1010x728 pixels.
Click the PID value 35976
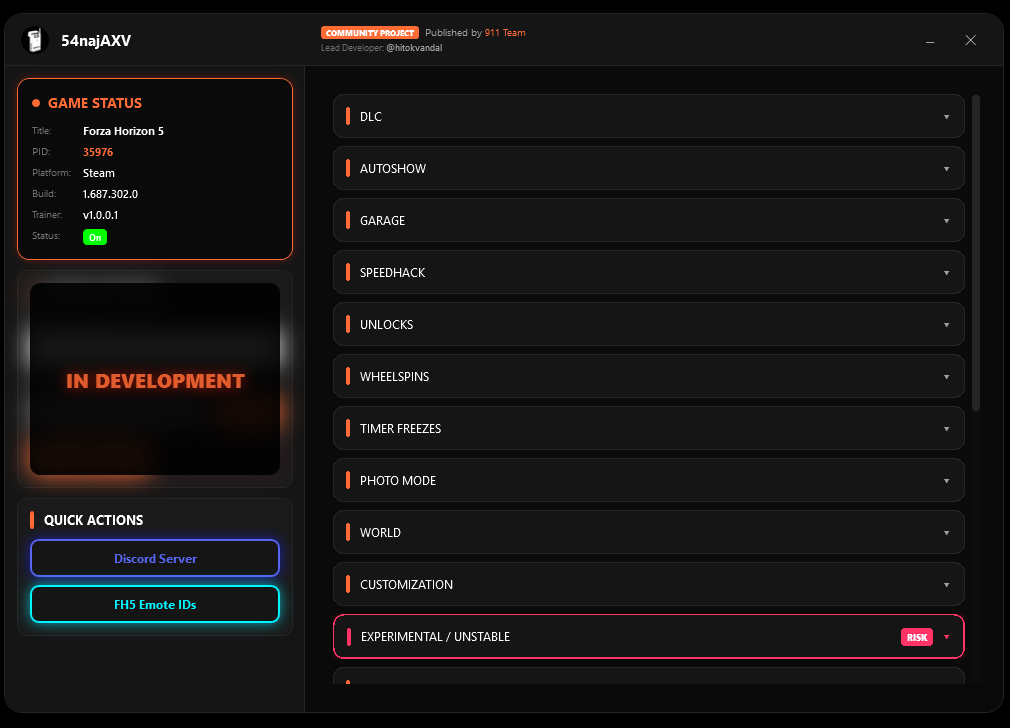pos(98,152)
